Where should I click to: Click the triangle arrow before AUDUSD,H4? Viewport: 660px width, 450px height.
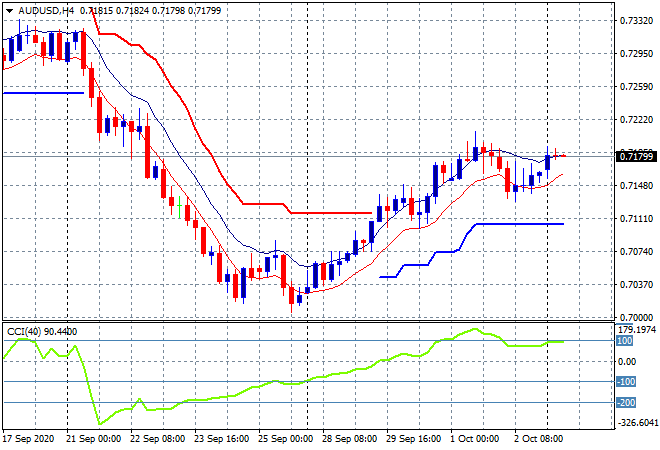(x=9, y=11)
